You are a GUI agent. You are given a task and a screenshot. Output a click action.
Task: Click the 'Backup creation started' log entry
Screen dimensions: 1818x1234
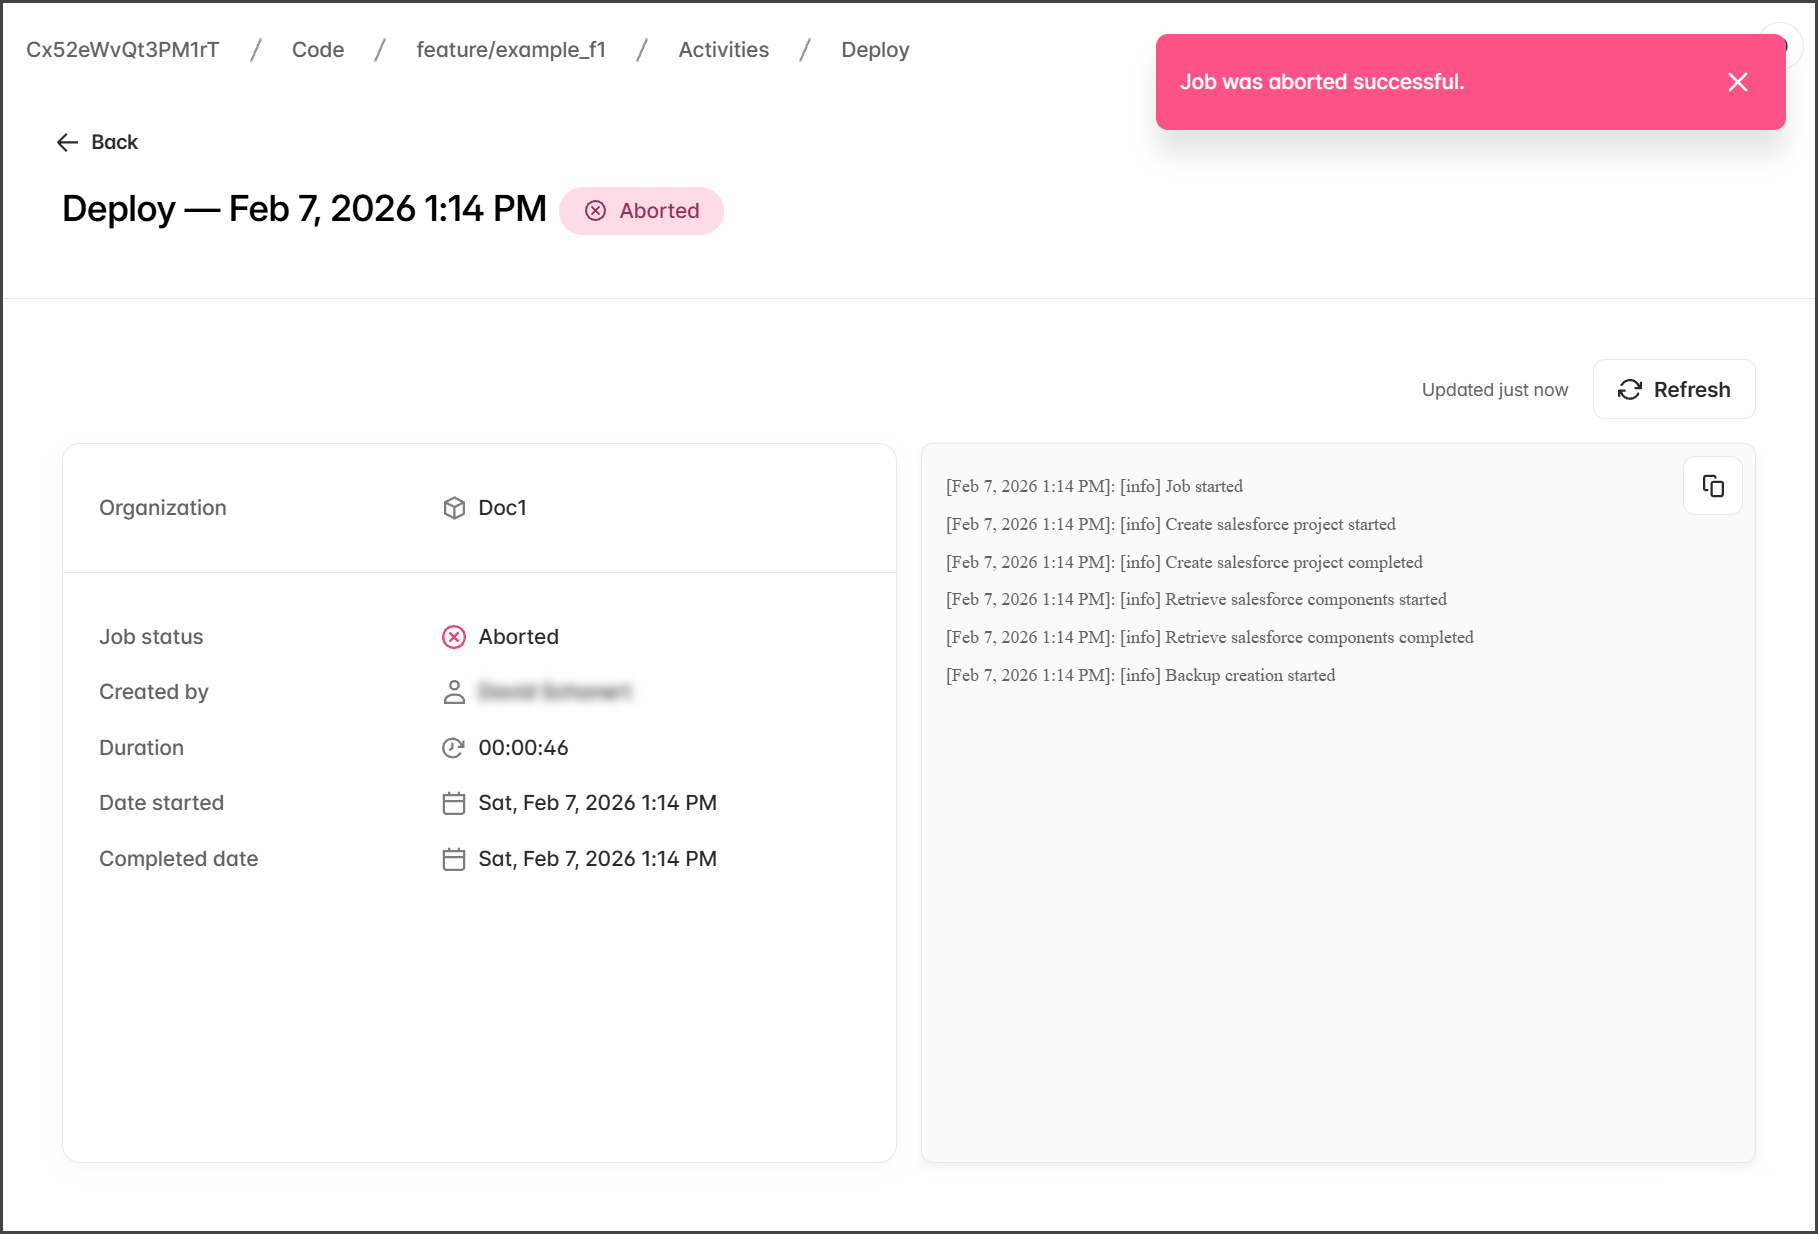click(1140, 675)
